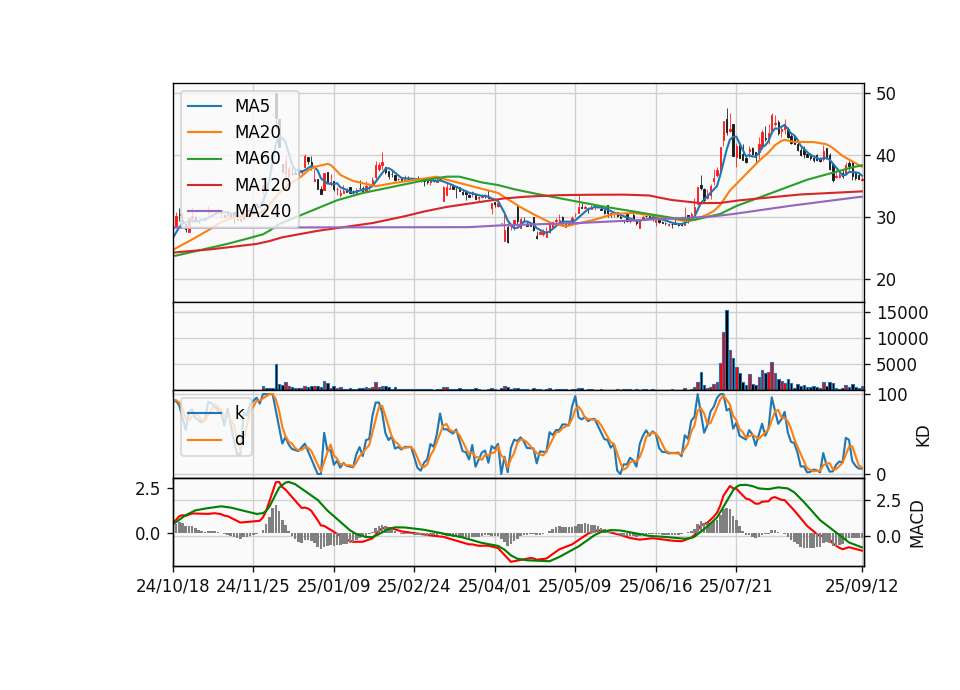Screen dimensions: 960x690
Task: Click the MA5 legend label
Action: tap(252, 106)
